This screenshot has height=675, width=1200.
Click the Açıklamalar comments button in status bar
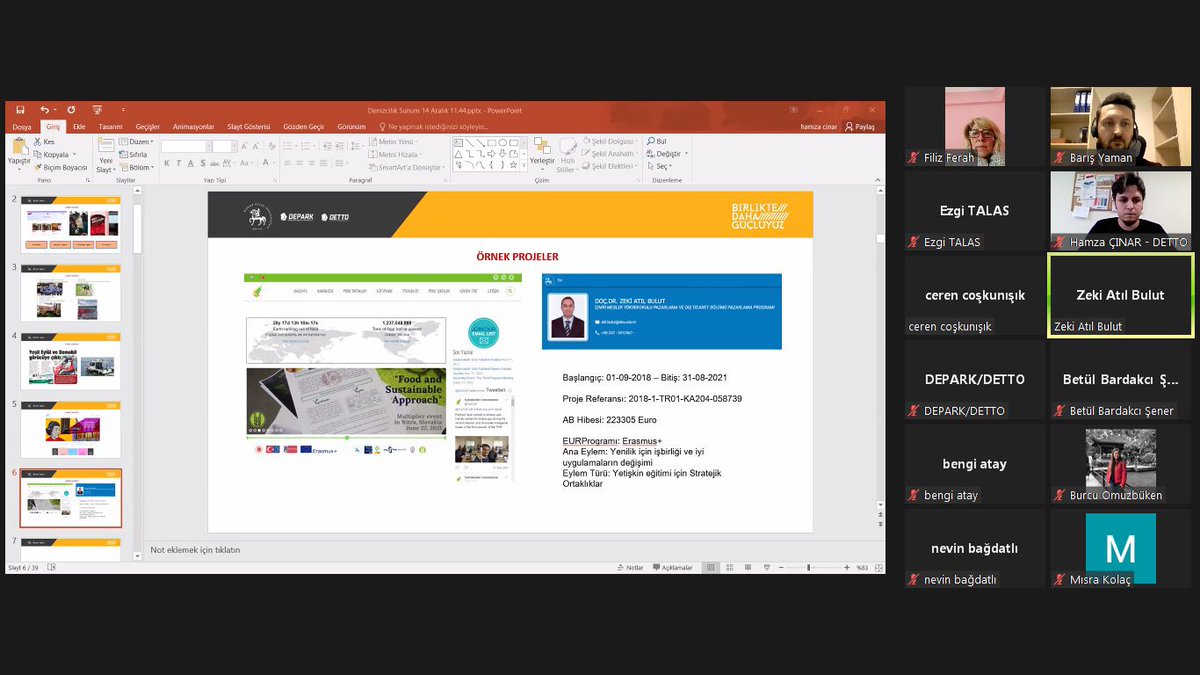pos(672,567)
